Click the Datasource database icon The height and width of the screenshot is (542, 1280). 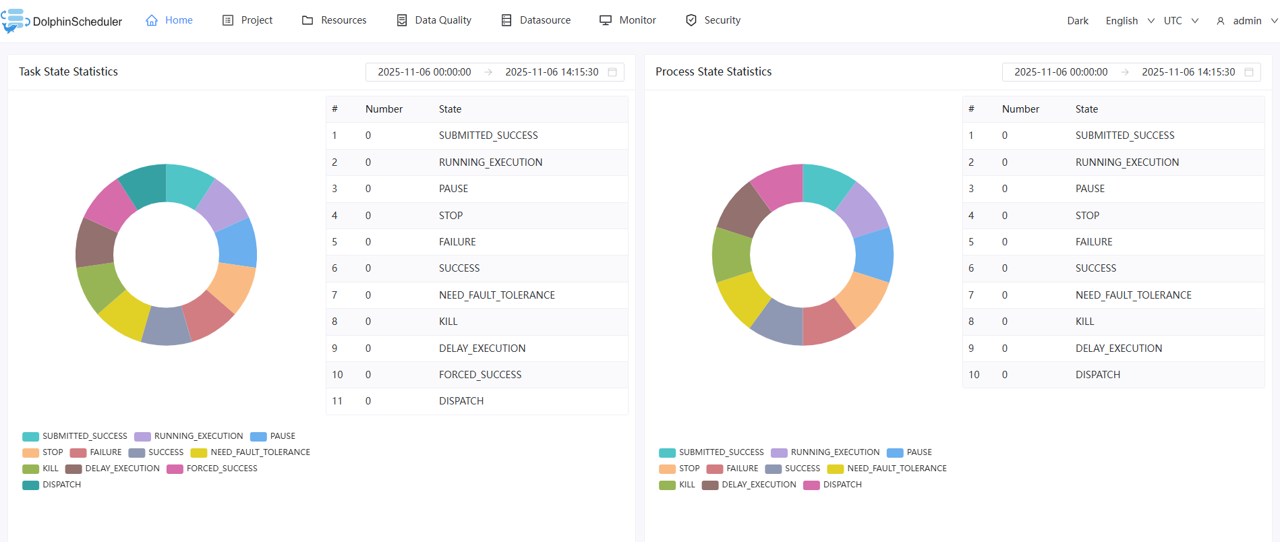tap(507, 20)
